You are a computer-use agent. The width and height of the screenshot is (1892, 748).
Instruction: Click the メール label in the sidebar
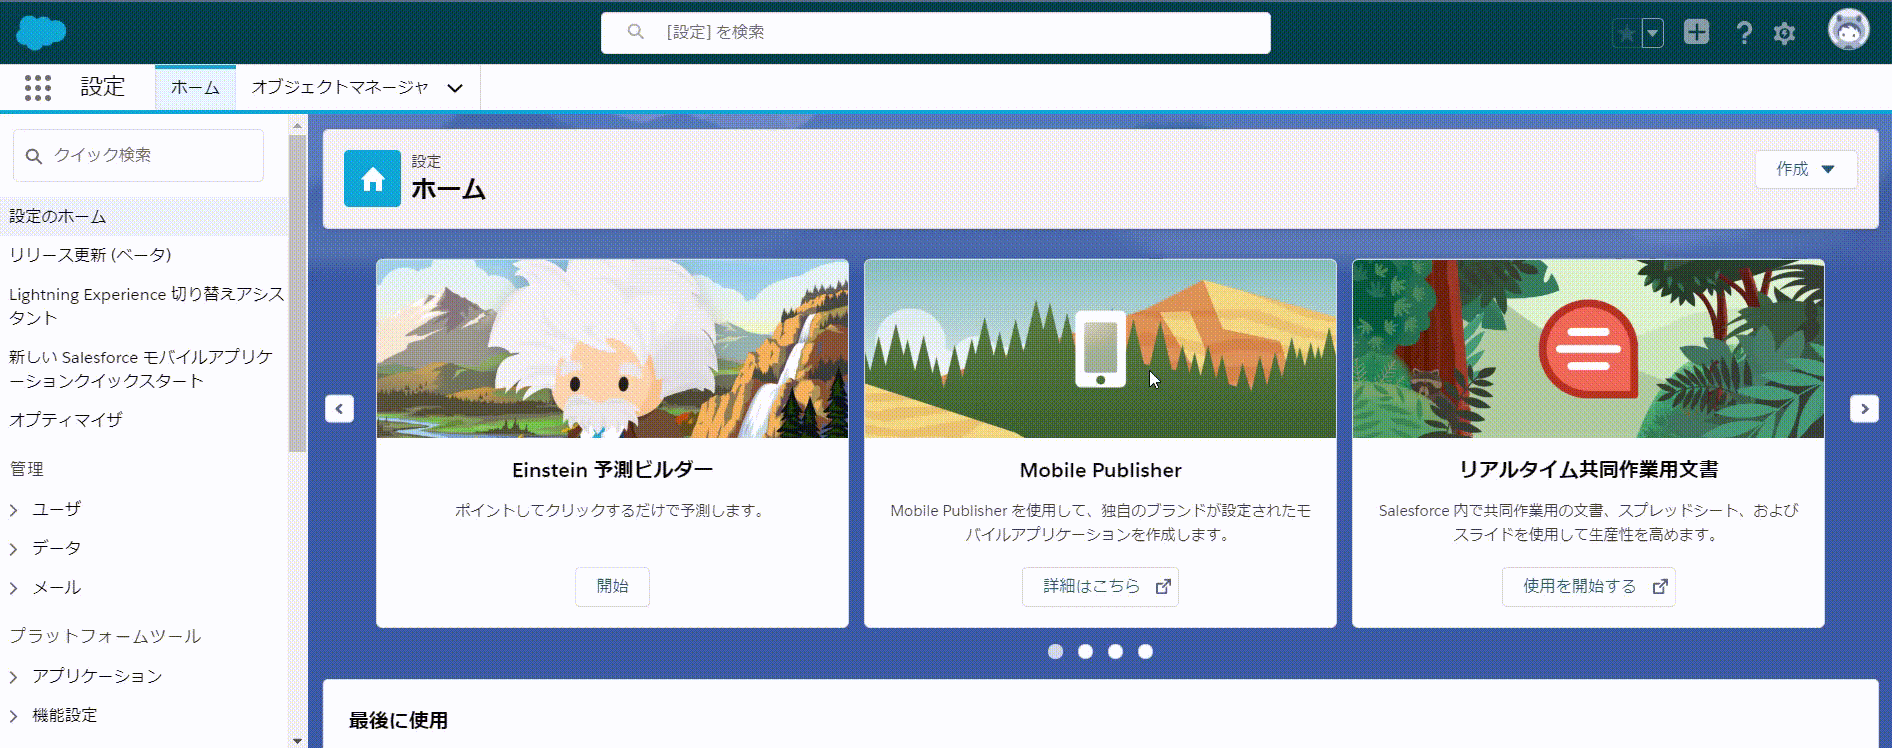point(57,588)
